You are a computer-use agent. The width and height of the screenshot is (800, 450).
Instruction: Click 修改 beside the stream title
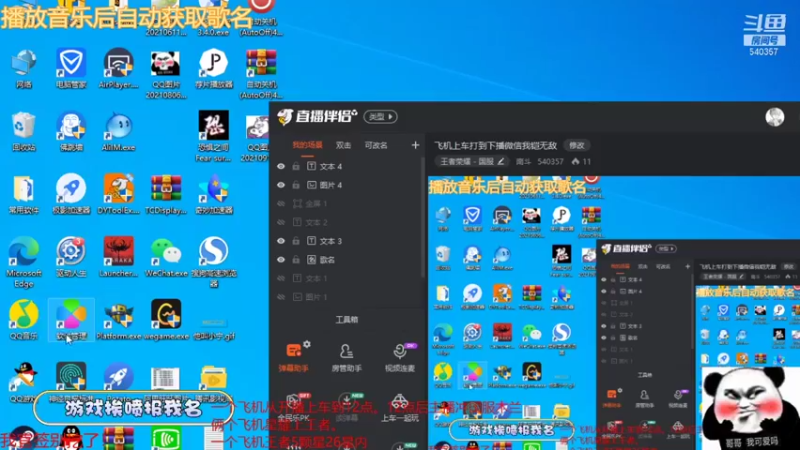point(577,145)
